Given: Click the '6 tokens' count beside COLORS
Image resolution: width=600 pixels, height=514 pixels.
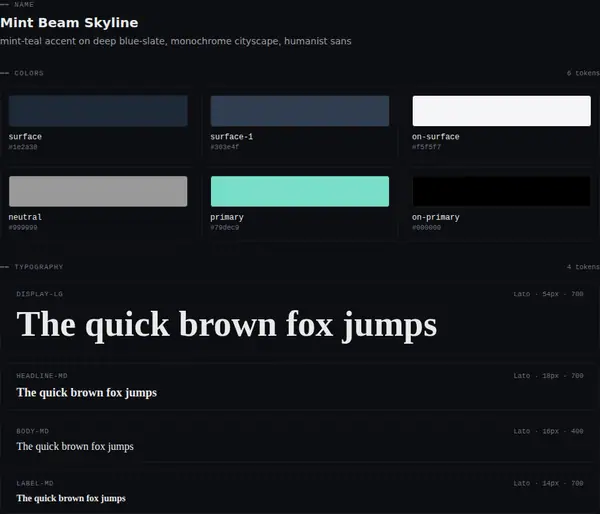Looking at the screenshot, I should 583,73.
